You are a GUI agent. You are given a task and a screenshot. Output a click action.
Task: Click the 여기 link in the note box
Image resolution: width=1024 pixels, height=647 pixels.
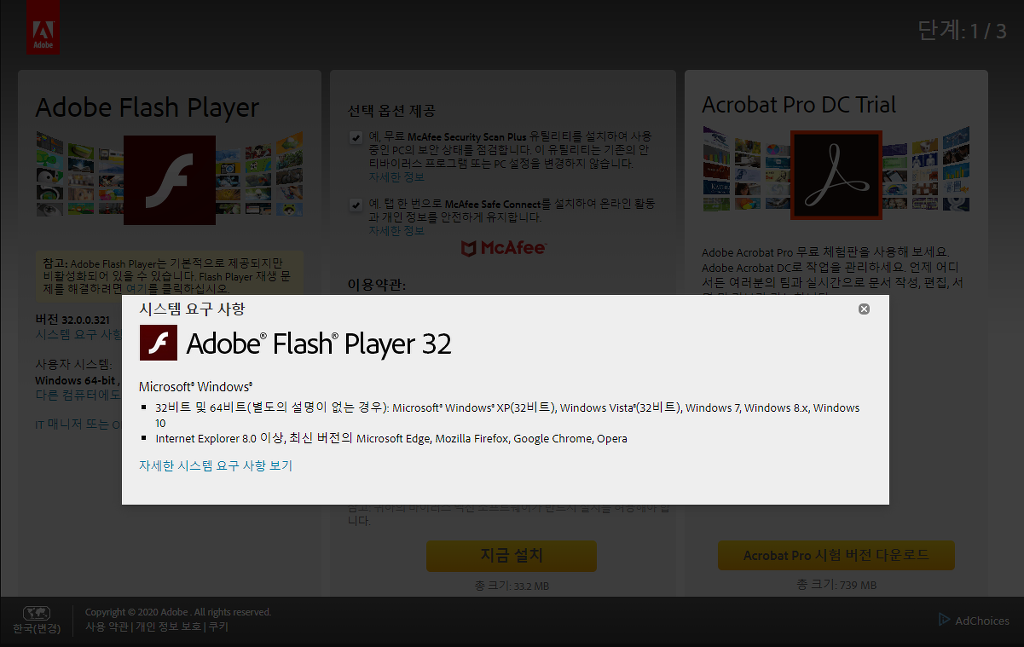(x=136, y=288)
